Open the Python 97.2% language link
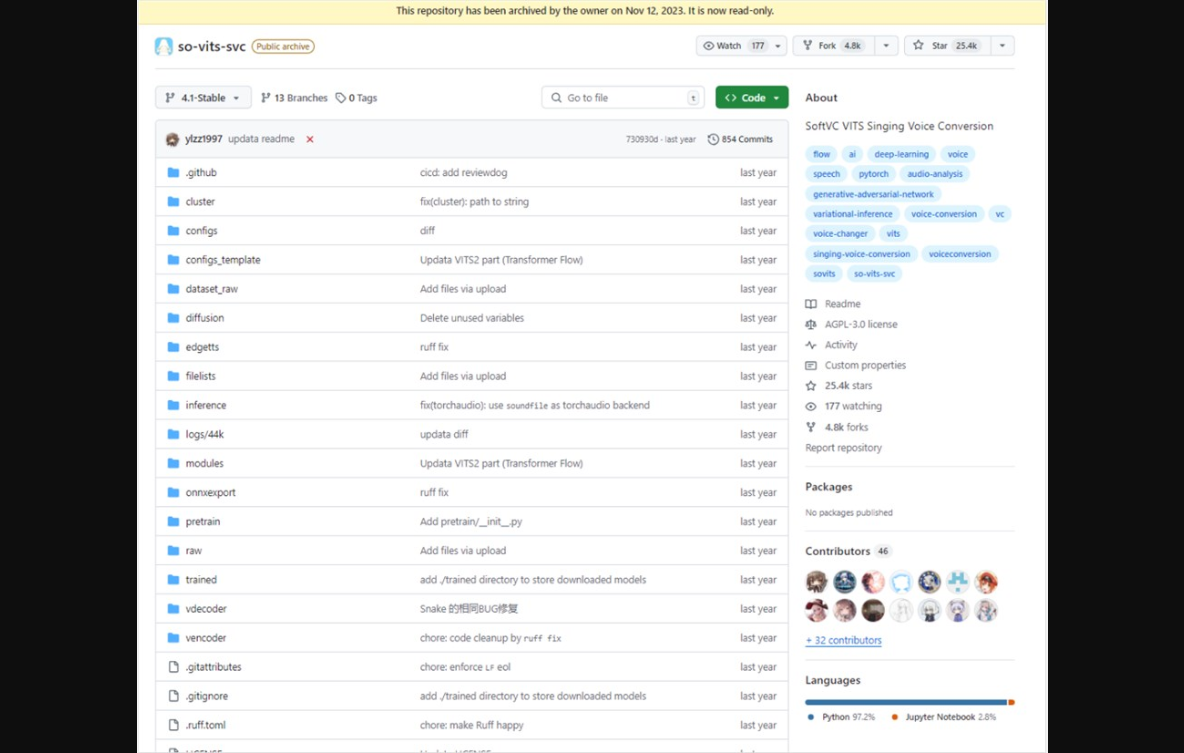Image resolution: width=1184 pixels, height=753 pixels. click(841, 717)
